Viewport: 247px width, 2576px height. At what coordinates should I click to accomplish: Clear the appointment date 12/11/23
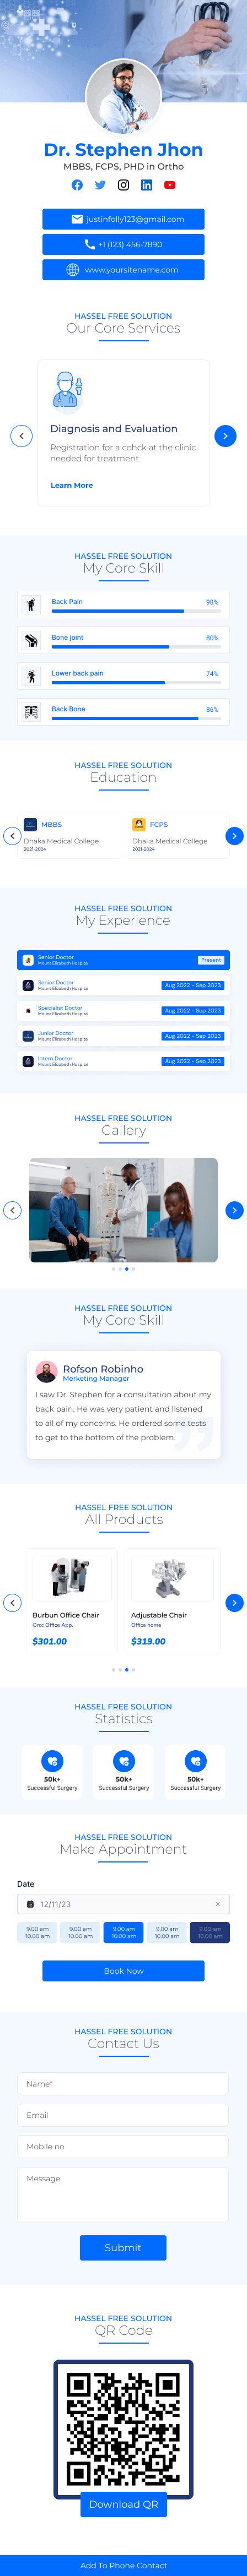click(217, 1904)
